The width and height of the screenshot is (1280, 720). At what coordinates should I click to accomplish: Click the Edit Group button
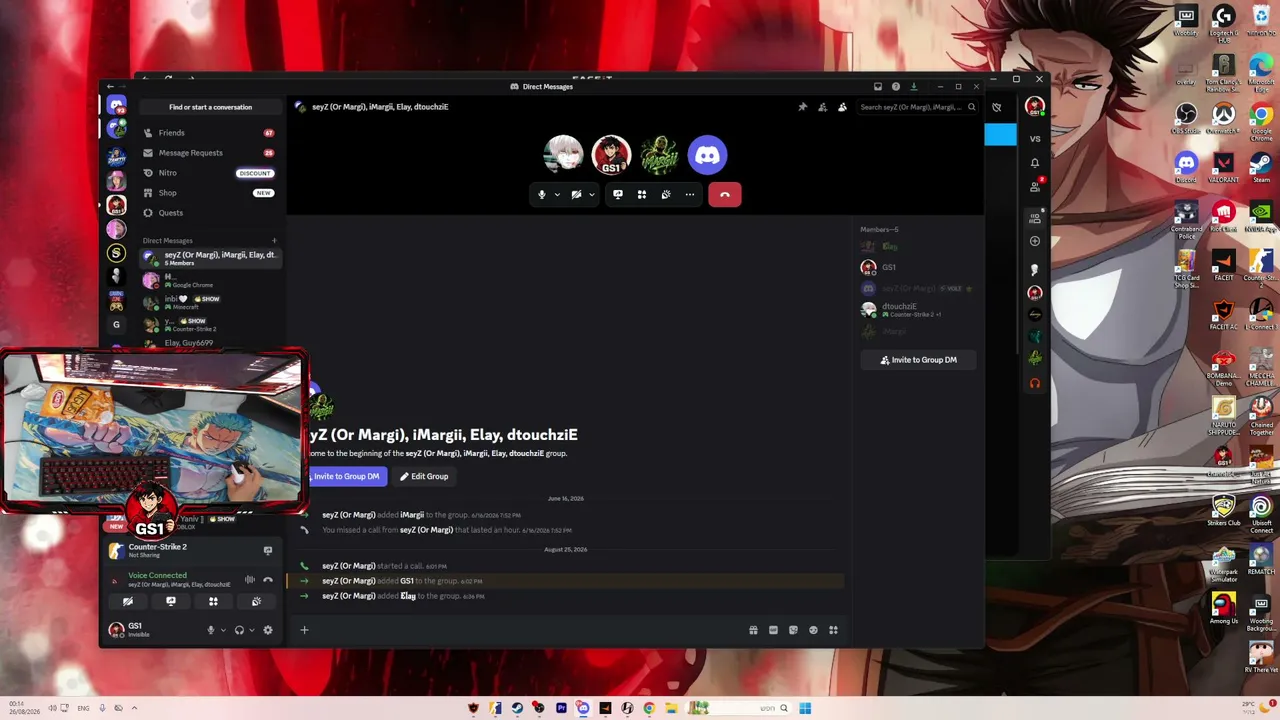click(424, 477)
